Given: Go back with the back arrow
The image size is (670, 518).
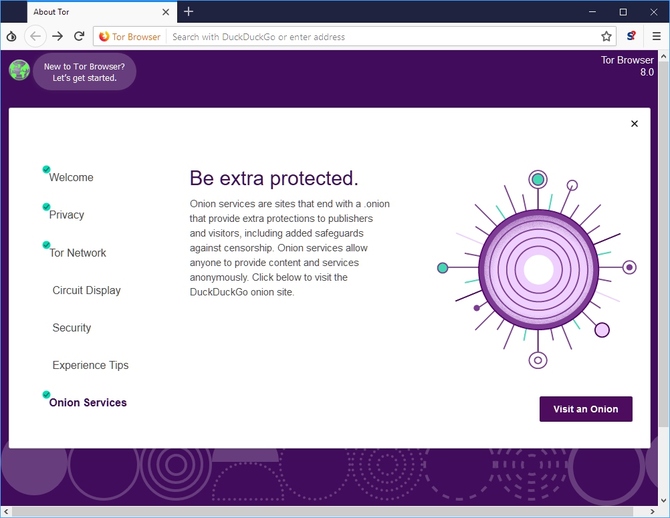Looking at the screenshot, I should click(x=35, y=37).
